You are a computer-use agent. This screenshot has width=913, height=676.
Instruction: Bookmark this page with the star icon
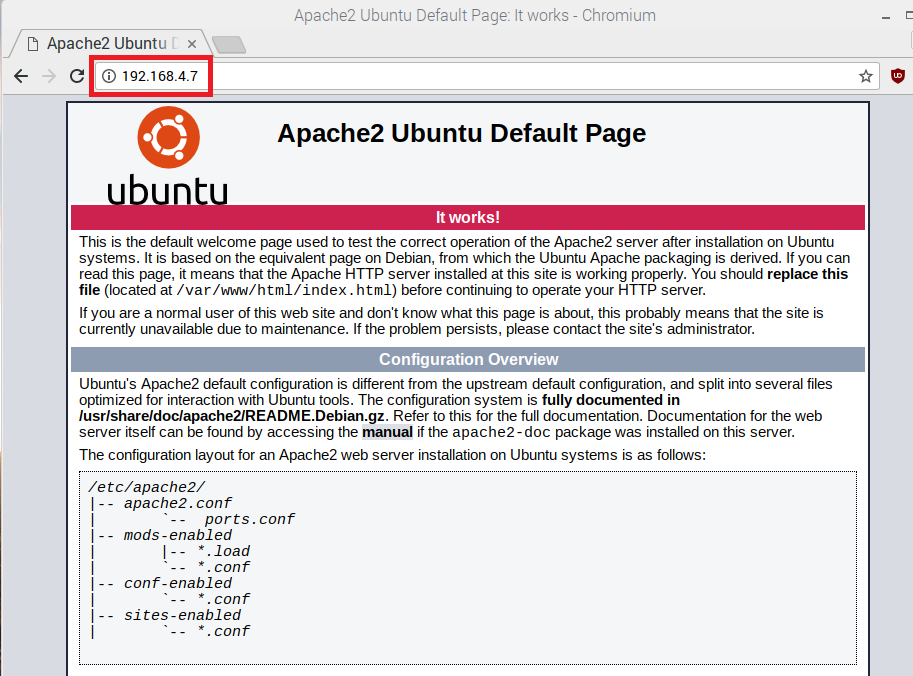click(x=866, y=76)
